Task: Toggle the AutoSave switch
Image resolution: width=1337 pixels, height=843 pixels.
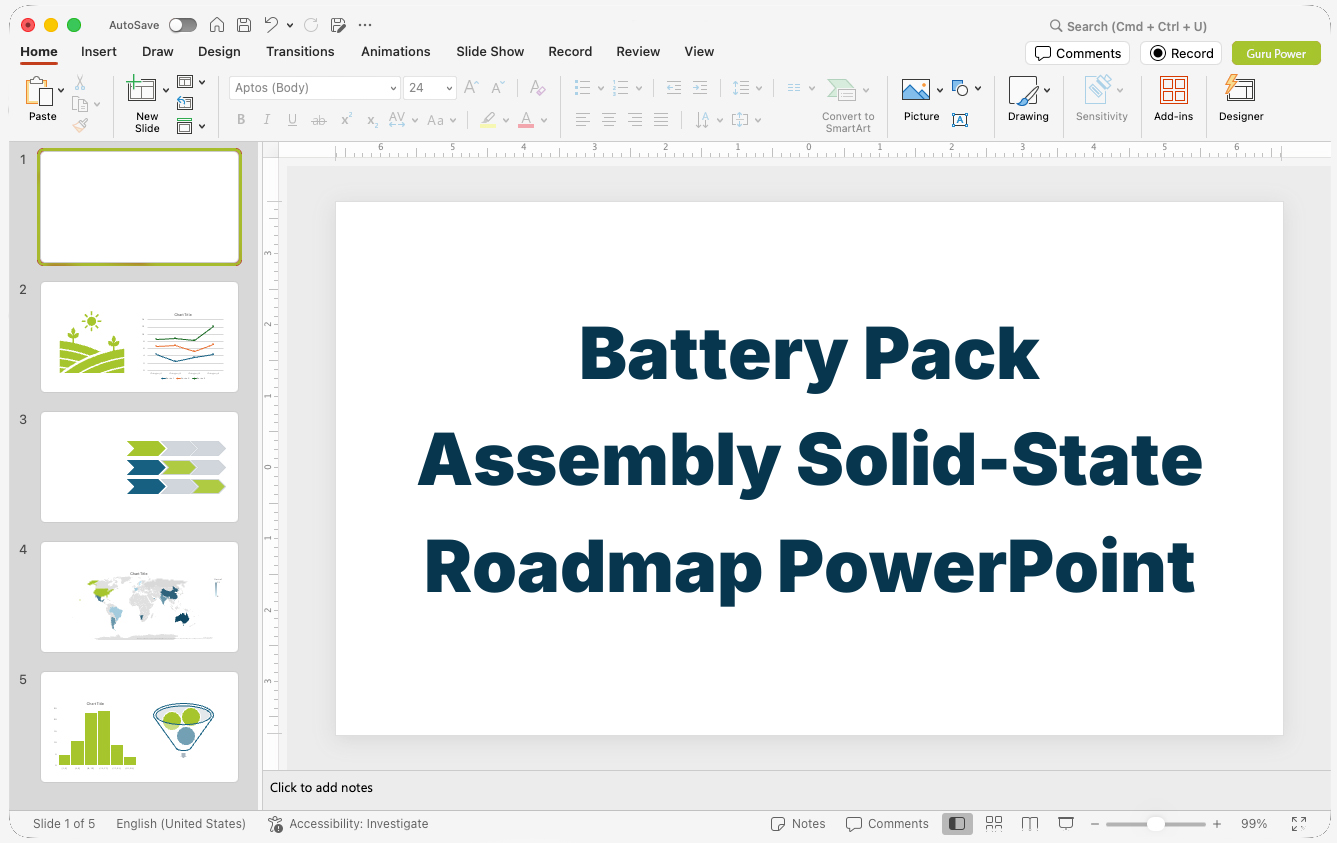Action: coord(183,25)
